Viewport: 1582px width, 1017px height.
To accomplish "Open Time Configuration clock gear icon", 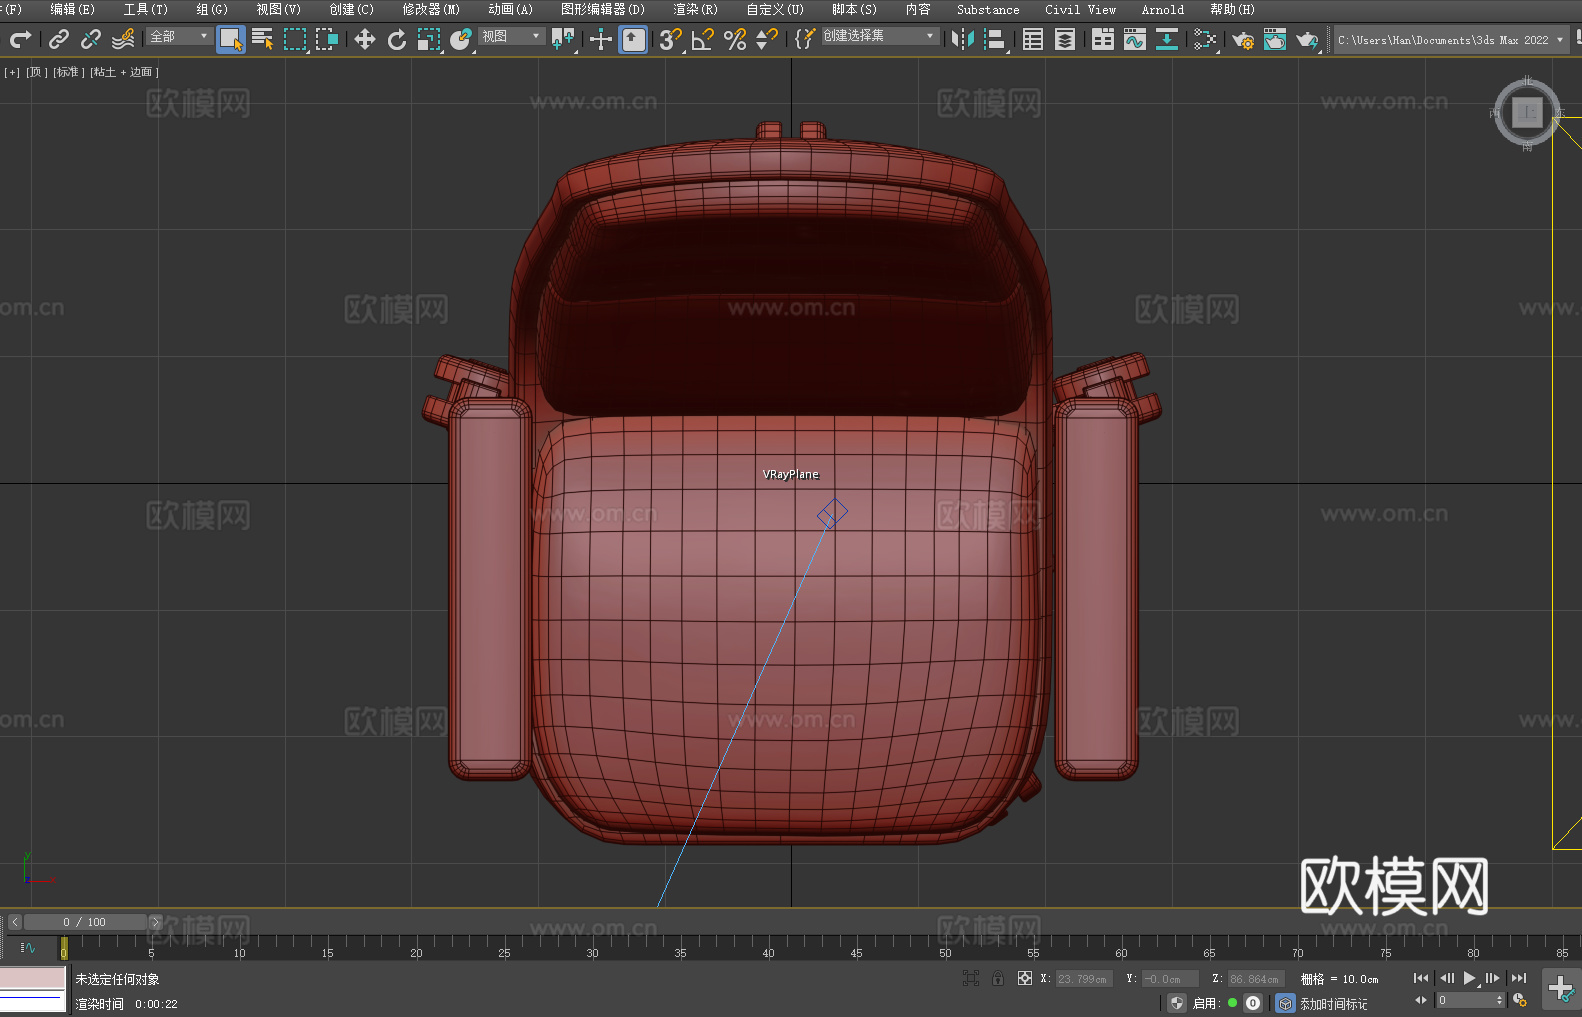I will [x=1520, y=1000].
